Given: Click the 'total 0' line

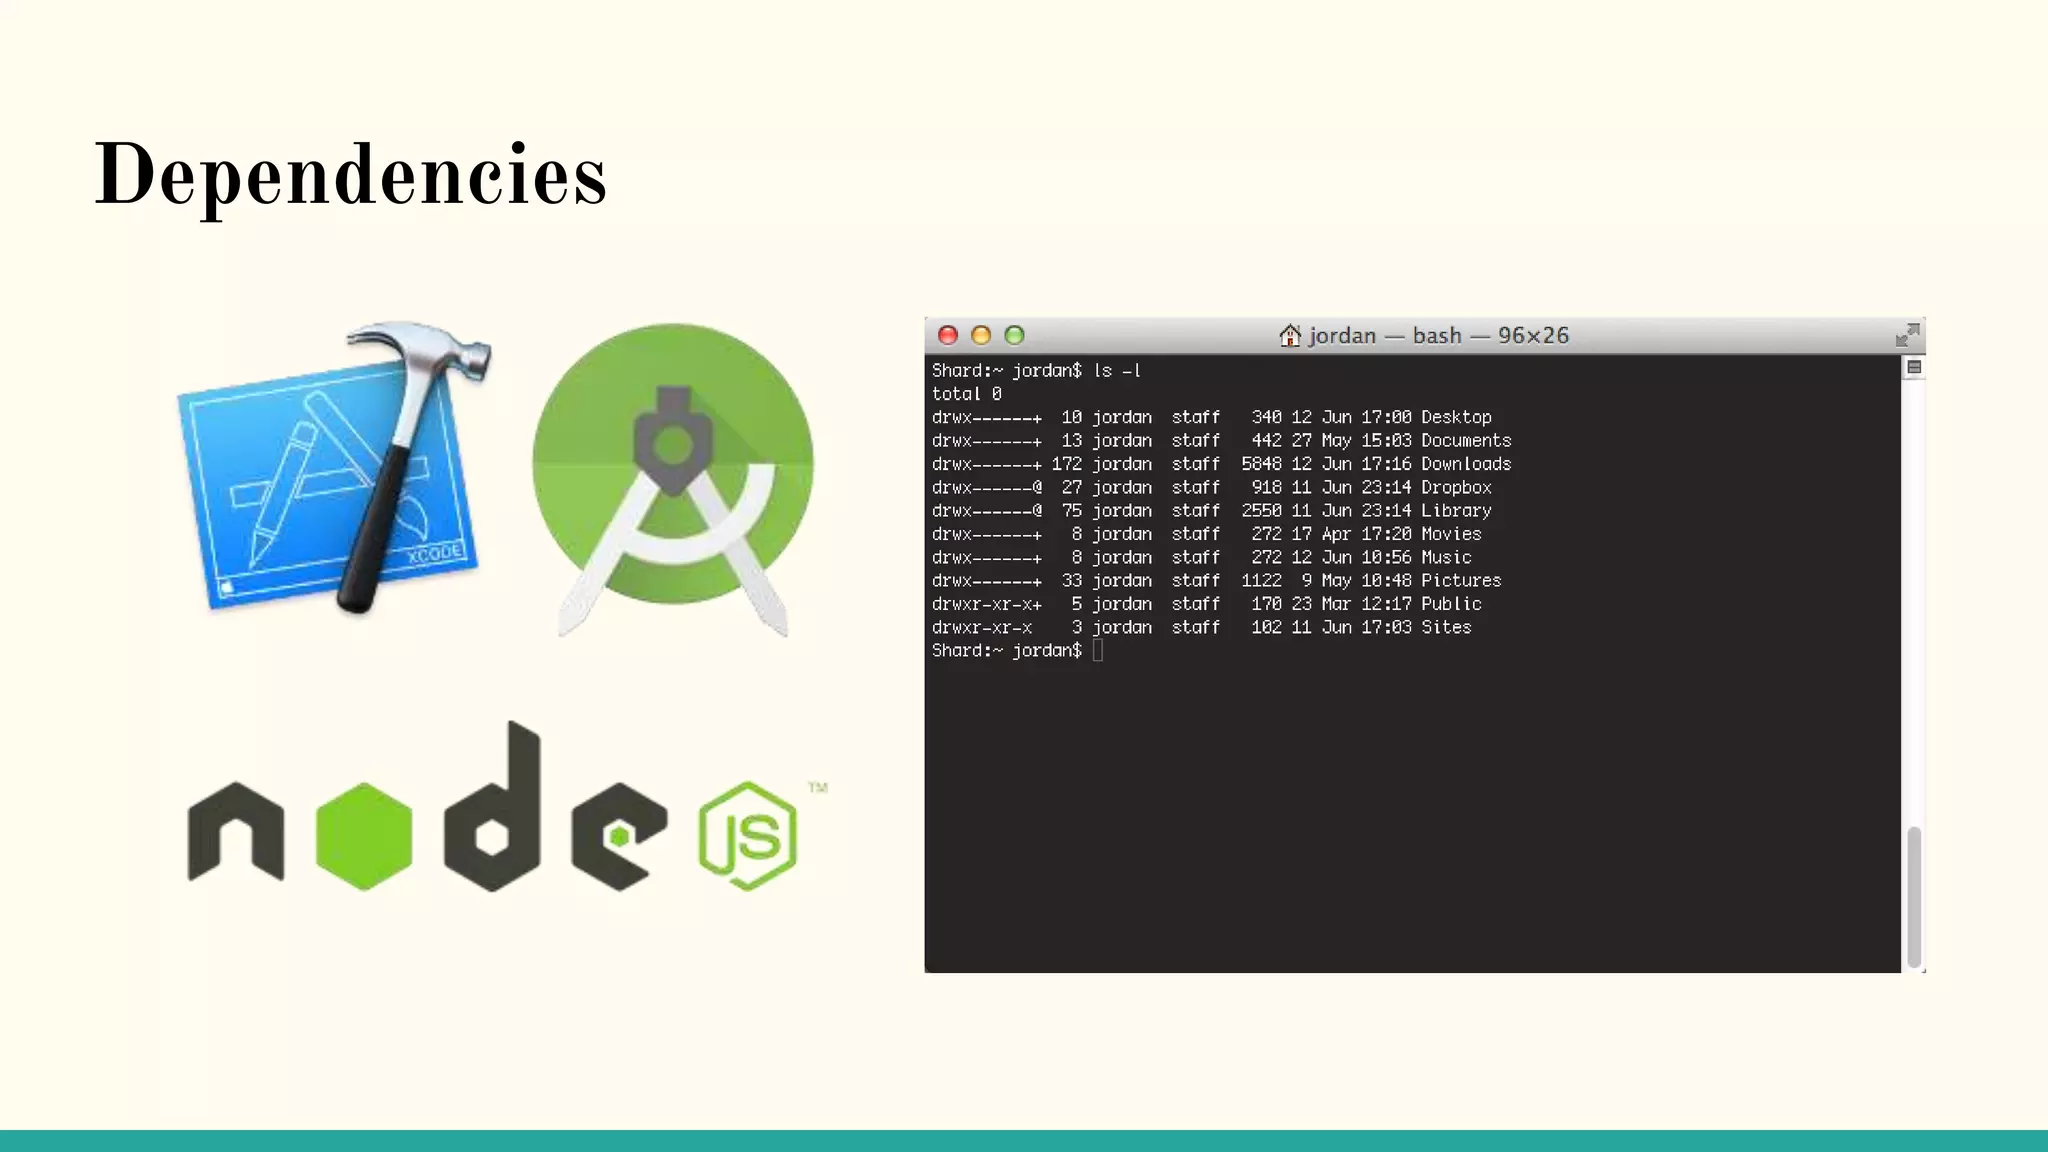Looking at the screenshot, I should [966, 394].
